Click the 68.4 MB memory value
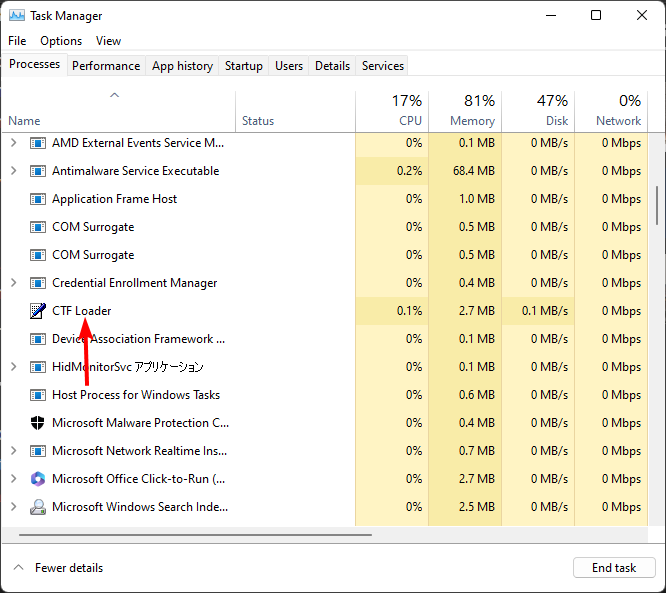Screen dimensions: 666x593 (x=474, y=171)
